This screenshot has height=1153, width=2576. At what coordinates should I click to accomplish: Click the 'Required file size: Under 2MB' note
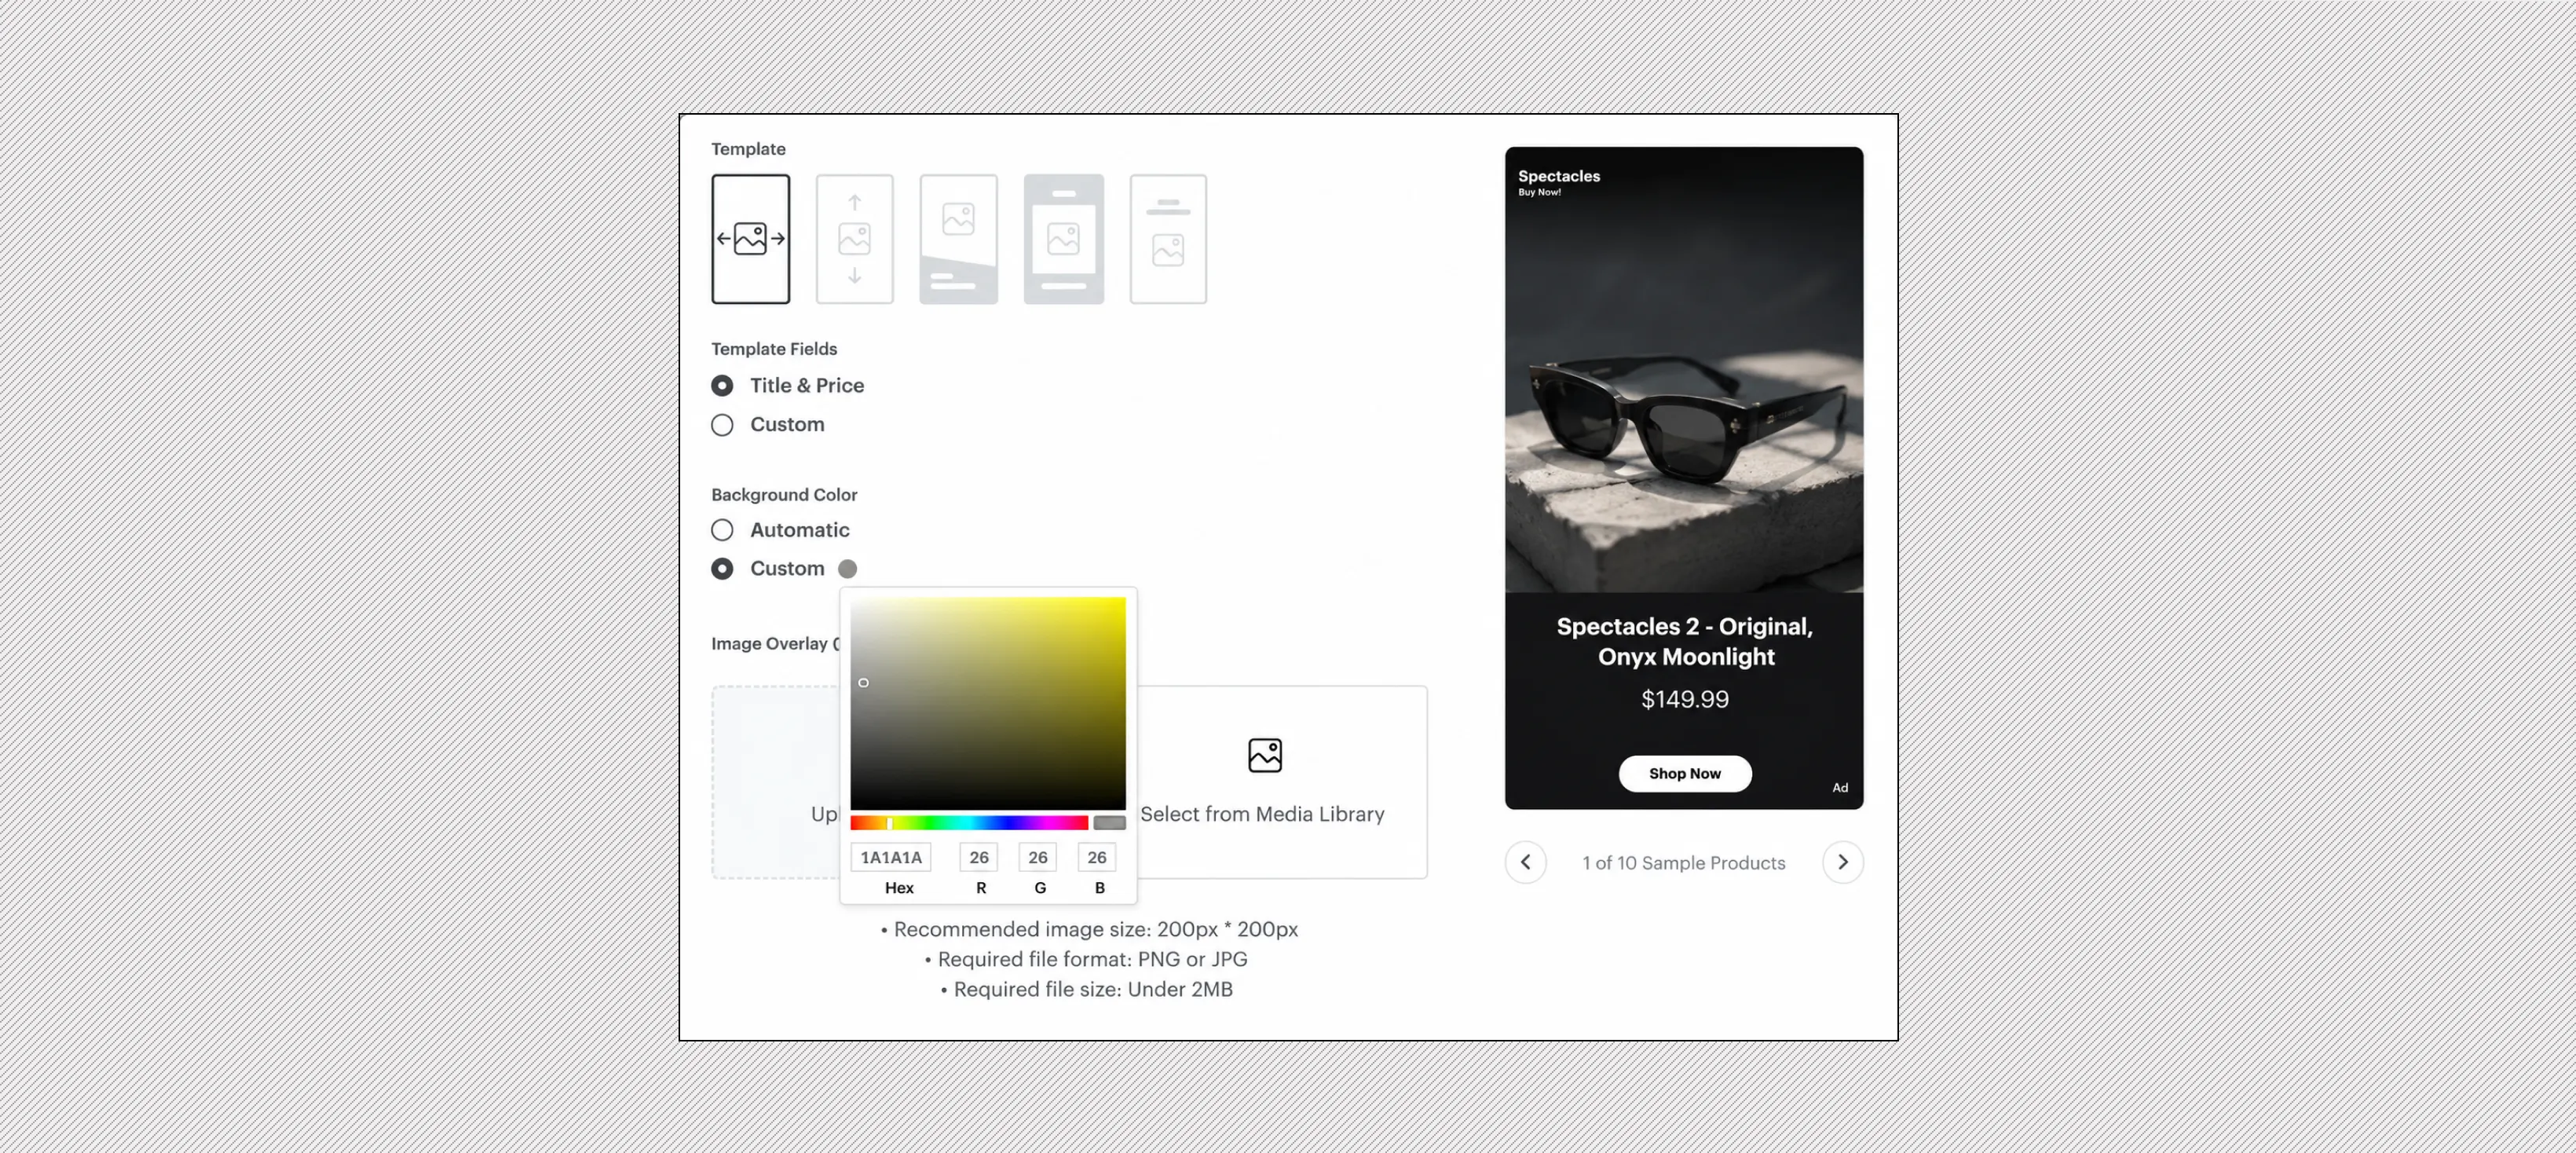click(1086, 989)
